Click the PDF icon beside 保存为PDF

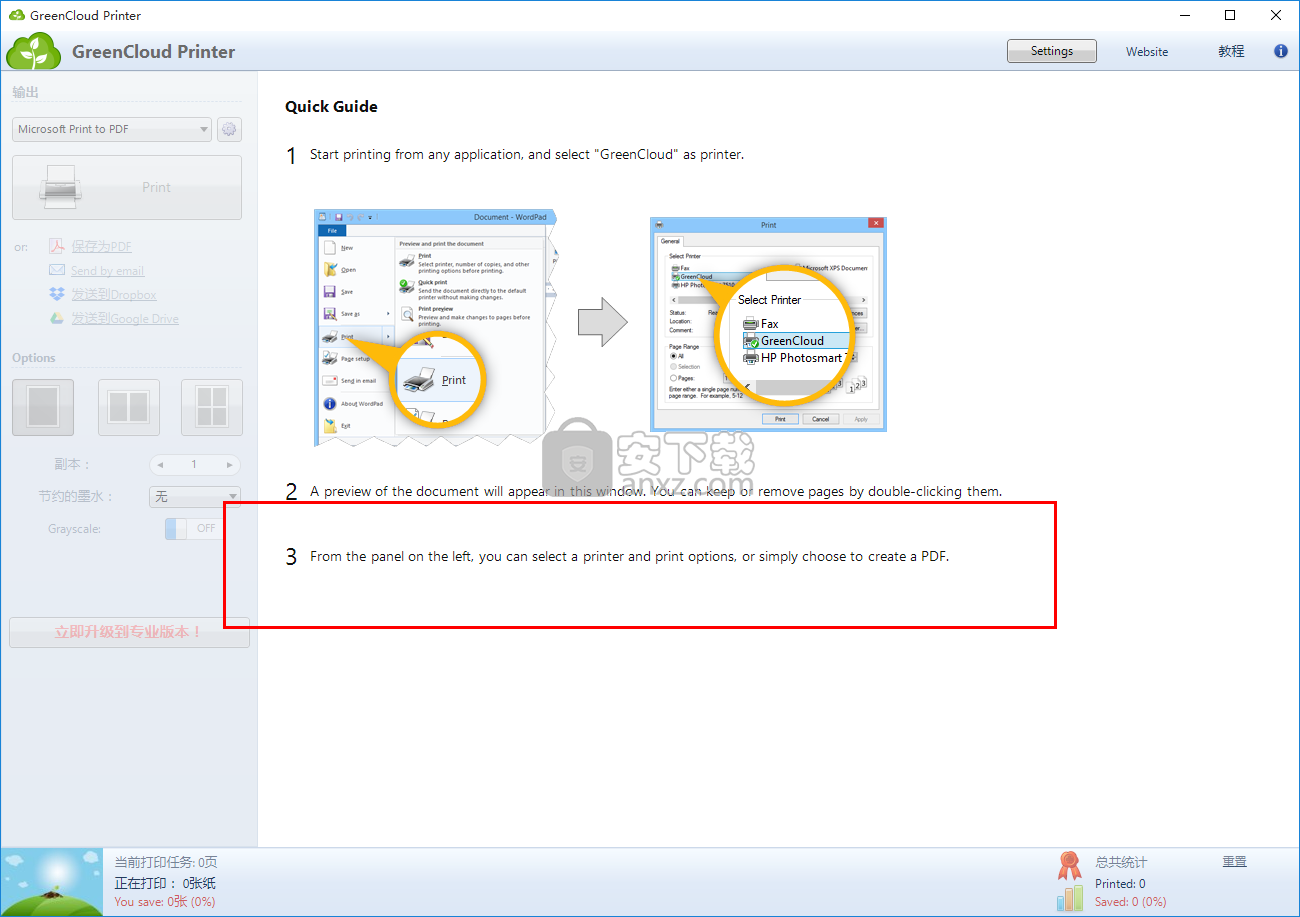(57, 246)
